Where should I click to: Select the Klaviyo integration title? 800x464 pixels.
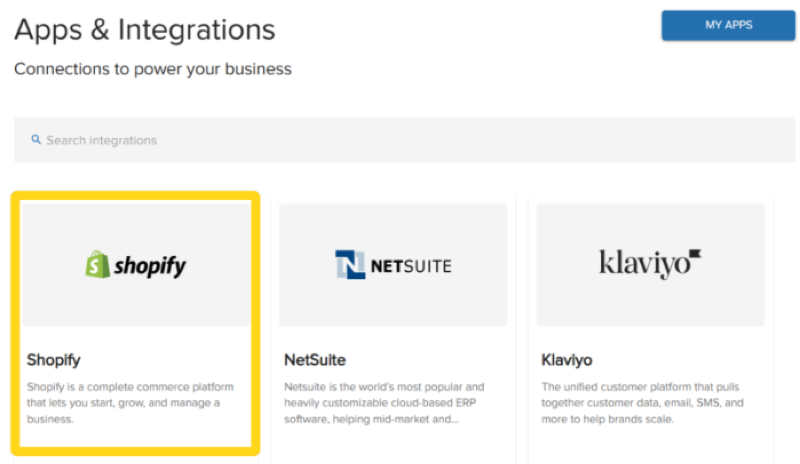pos(567,360)
